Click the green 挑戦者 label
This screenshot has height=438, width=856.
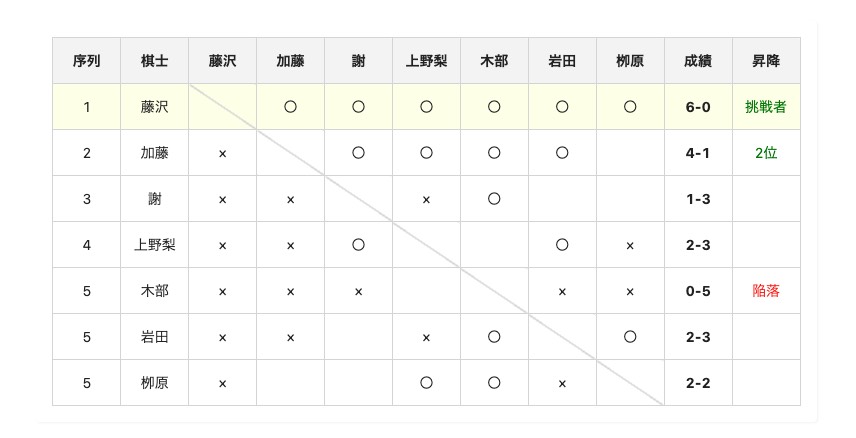click(766, 107)
